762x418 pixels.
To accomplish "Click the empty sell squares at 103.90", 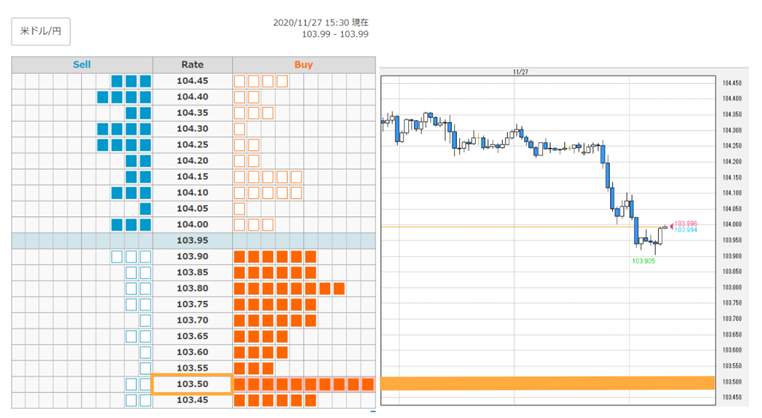I will (x=131, y=257).
